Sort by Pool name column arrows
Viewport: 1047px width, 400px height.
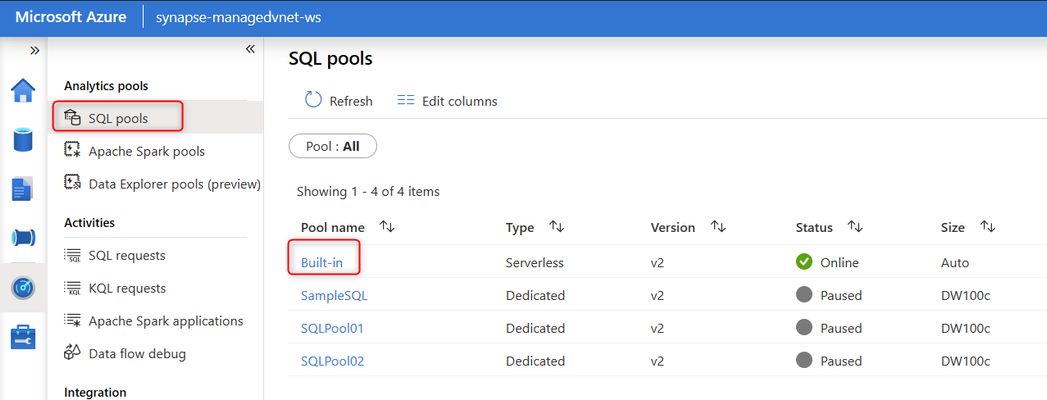(387, 227)
